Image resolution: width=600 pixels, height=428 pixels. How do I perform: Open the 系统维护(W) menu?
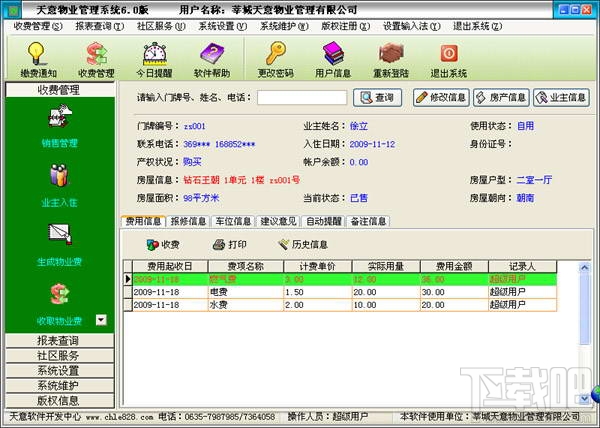(x=284, y=26)
